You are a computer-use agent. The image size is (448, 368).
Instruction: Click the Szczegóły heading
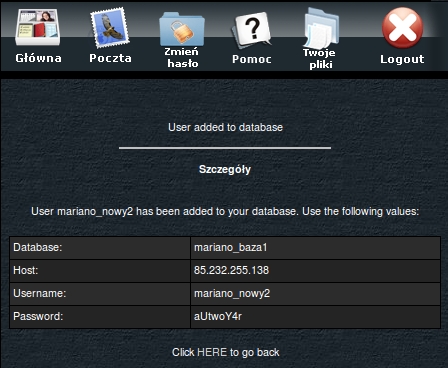225,169
